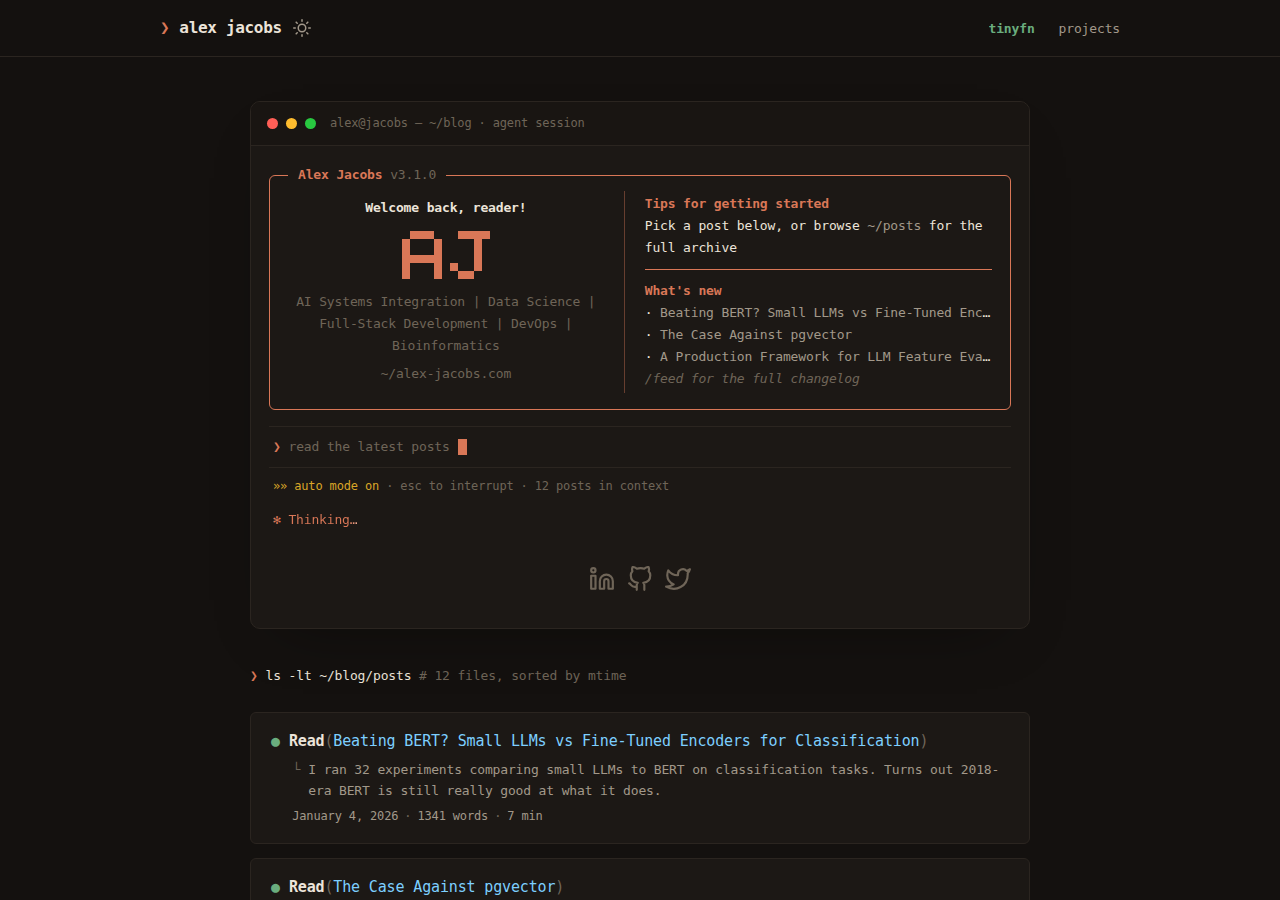This screenshot has width=1280, height=900.
Task: Click '12 posts in context' status text
Action: (602, 485)
